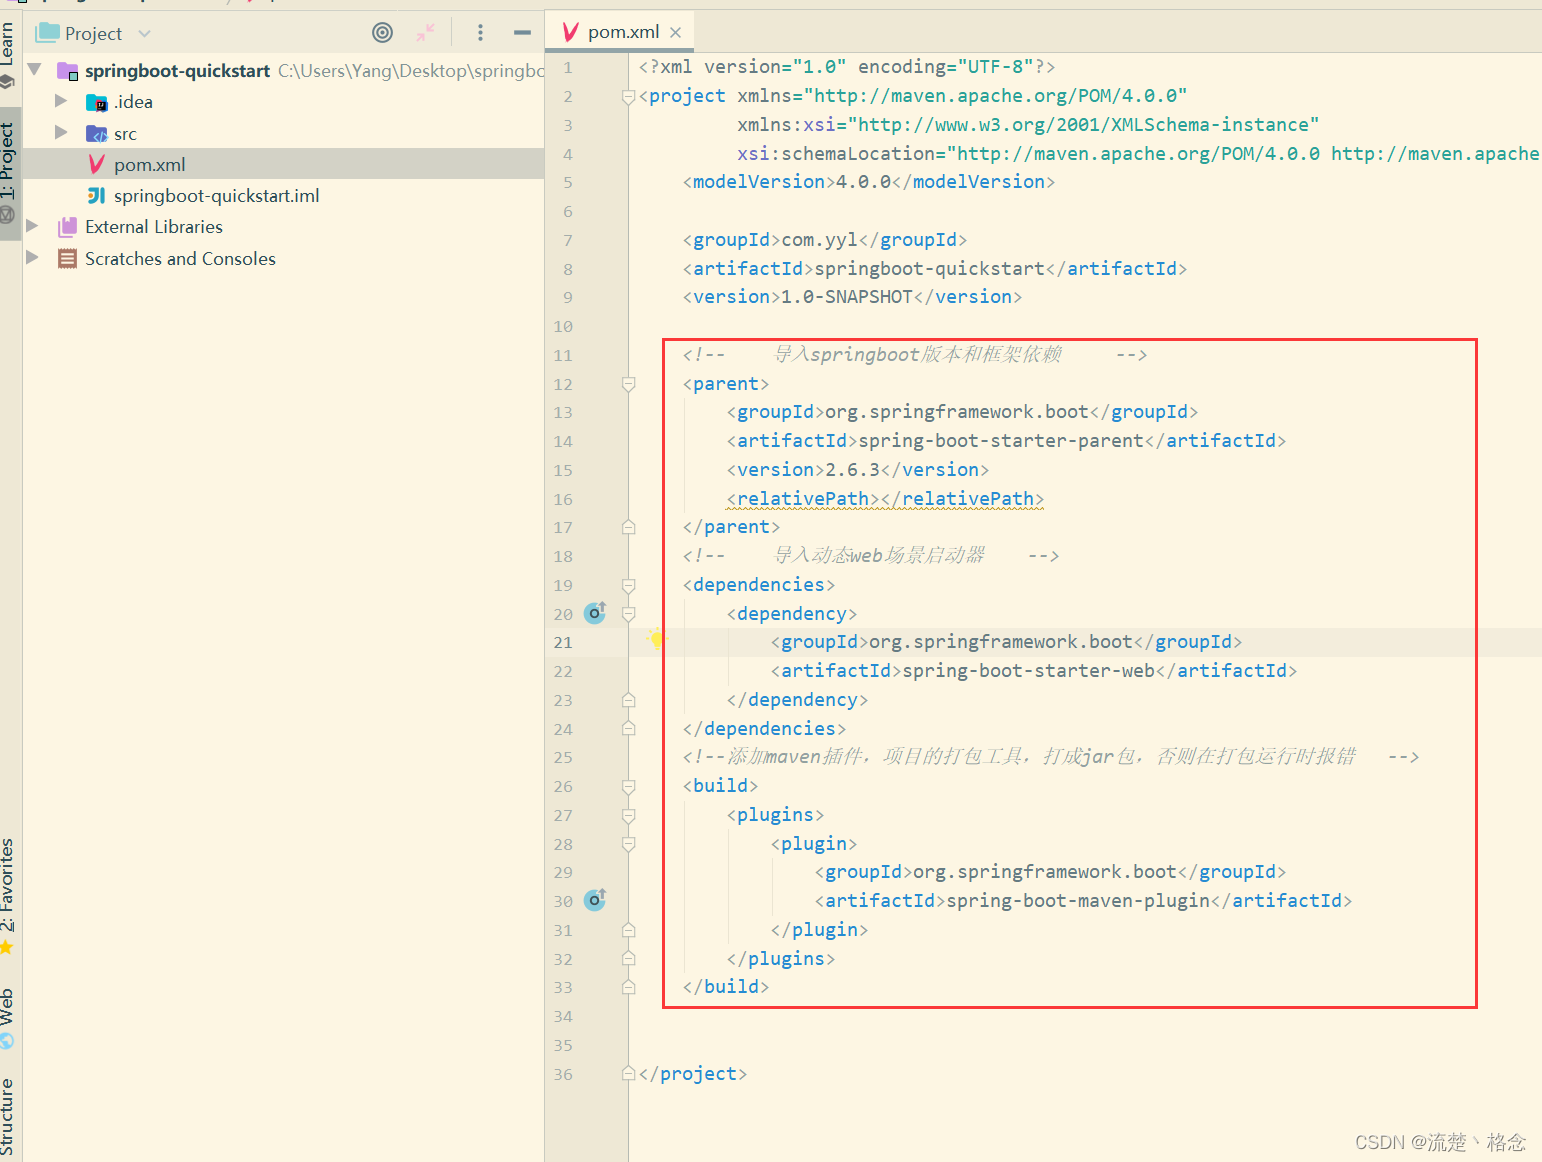Open the Web tool window tab
The image size is (1542, 1162).
8,1018
